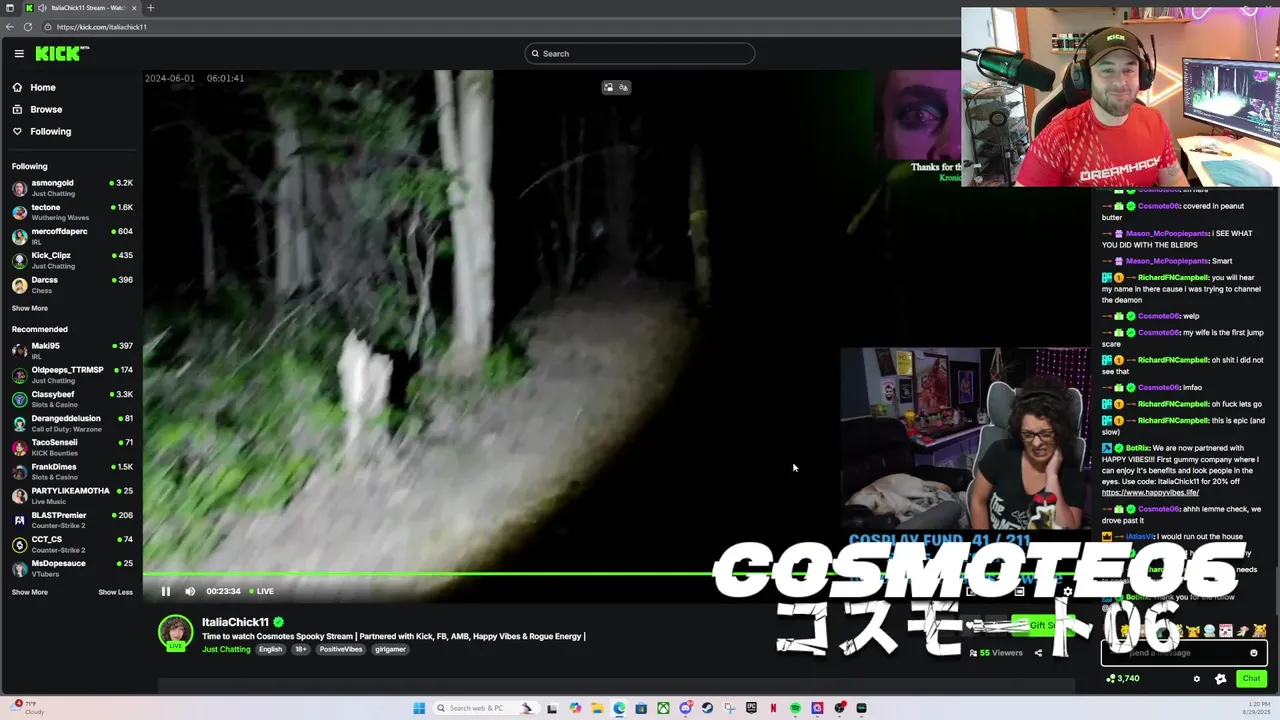Open the asmongold channel
Screen dimensions: 1280x720
[x=72, y=188]
